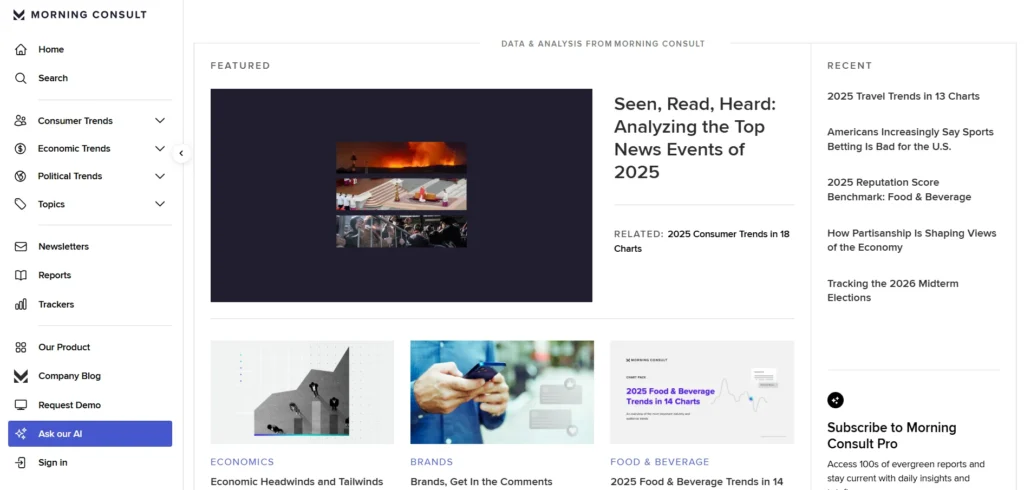Collapse the sidebar with the arrow toggle
Screen dimensions: 1024x490
(181, 153)
